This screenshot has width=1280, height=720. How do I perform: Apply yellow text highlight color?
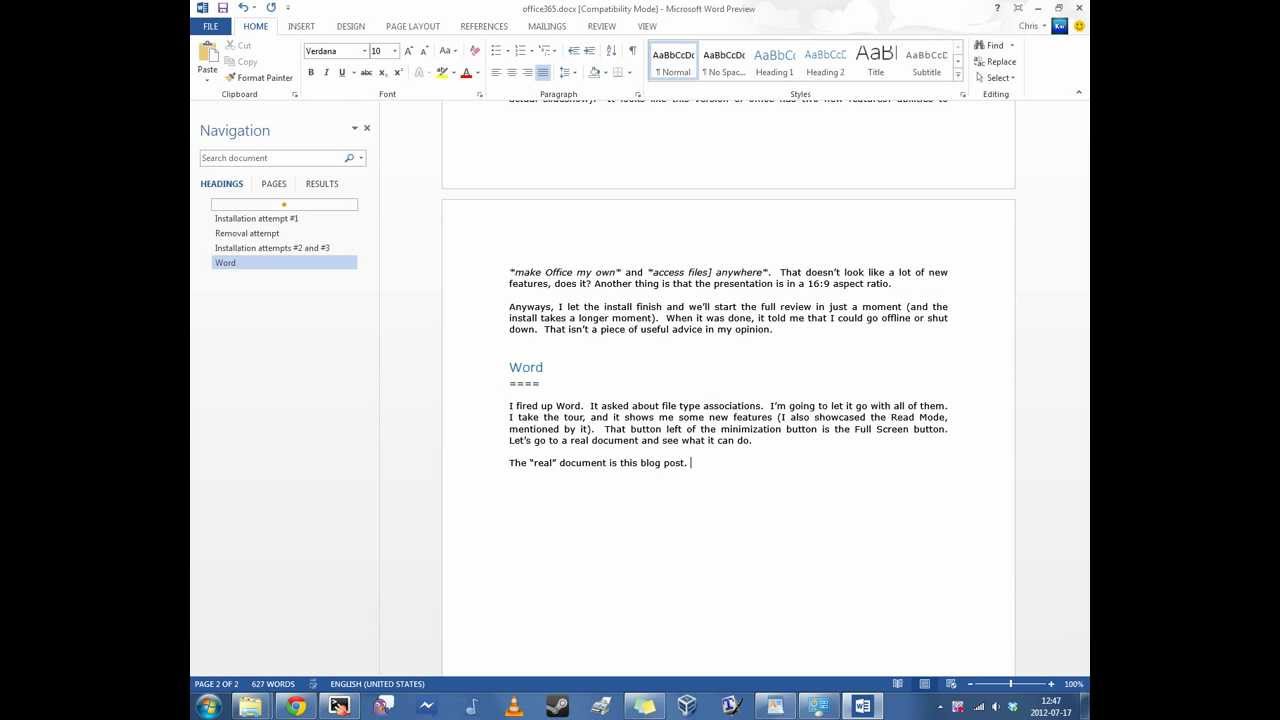[x=441, y=73]
